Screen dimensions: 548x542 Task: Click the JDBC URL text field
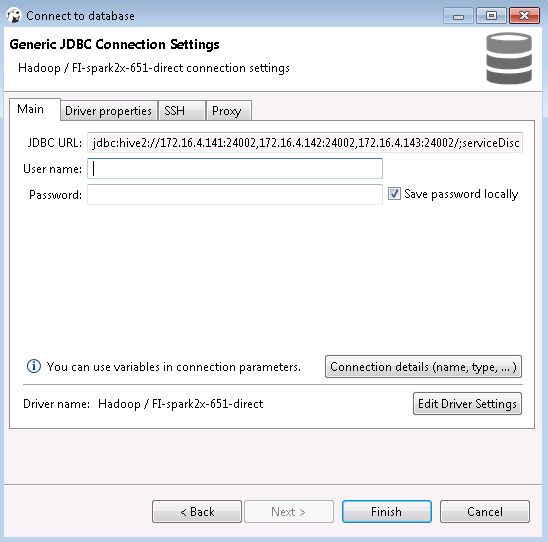305,143
